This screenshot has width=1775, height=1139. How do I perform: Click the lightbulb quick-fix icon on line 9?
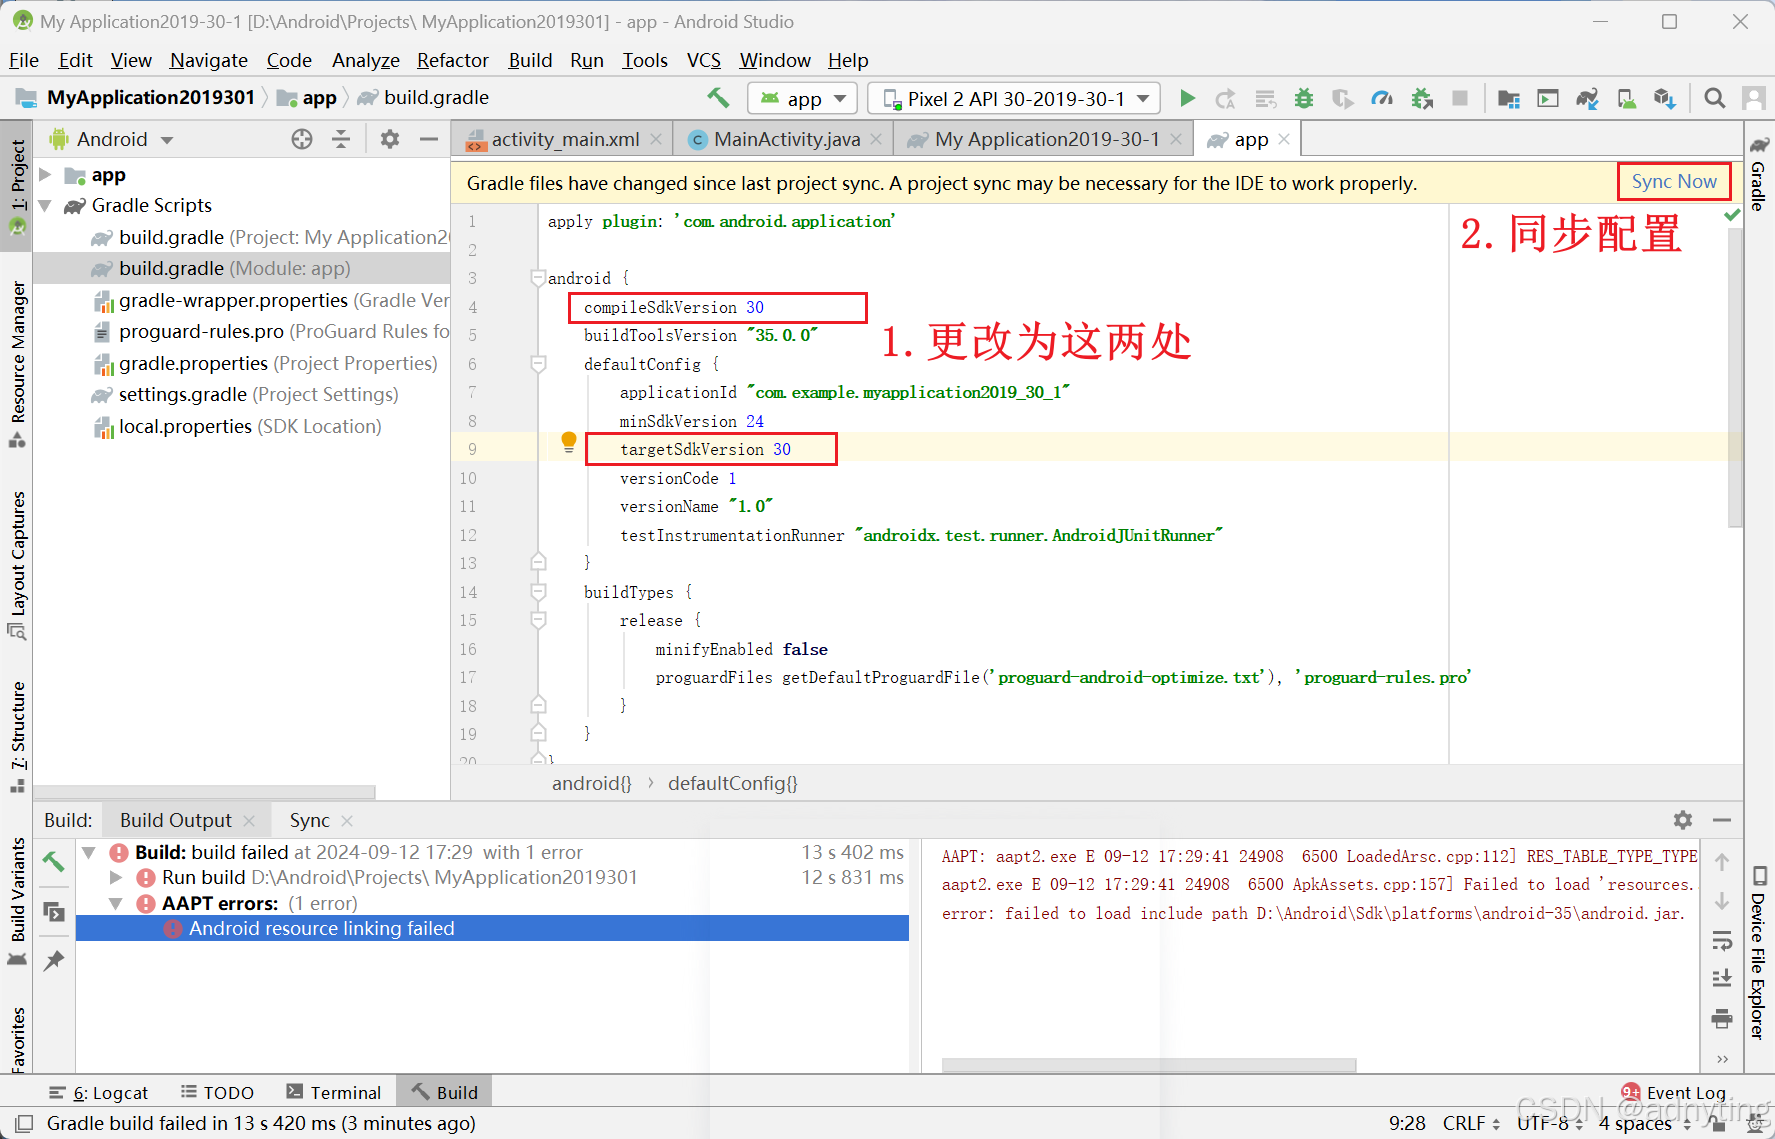click(x=569, y=442)
